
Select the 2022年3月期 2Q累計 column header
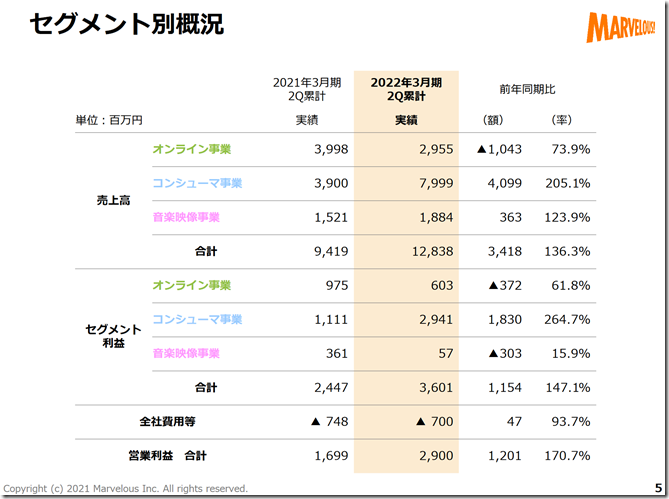(406, 89)
